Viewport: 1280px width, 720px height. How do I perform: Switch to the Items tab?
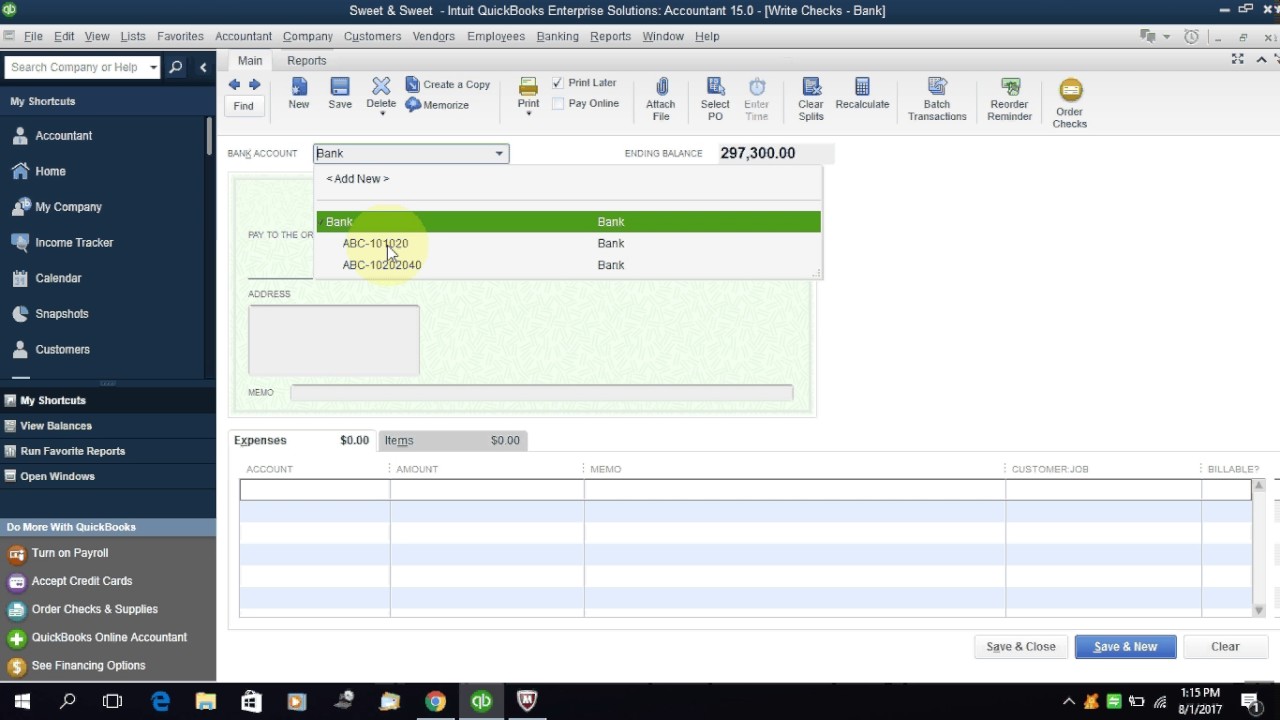pyautogui.click(x=452, y=440)
